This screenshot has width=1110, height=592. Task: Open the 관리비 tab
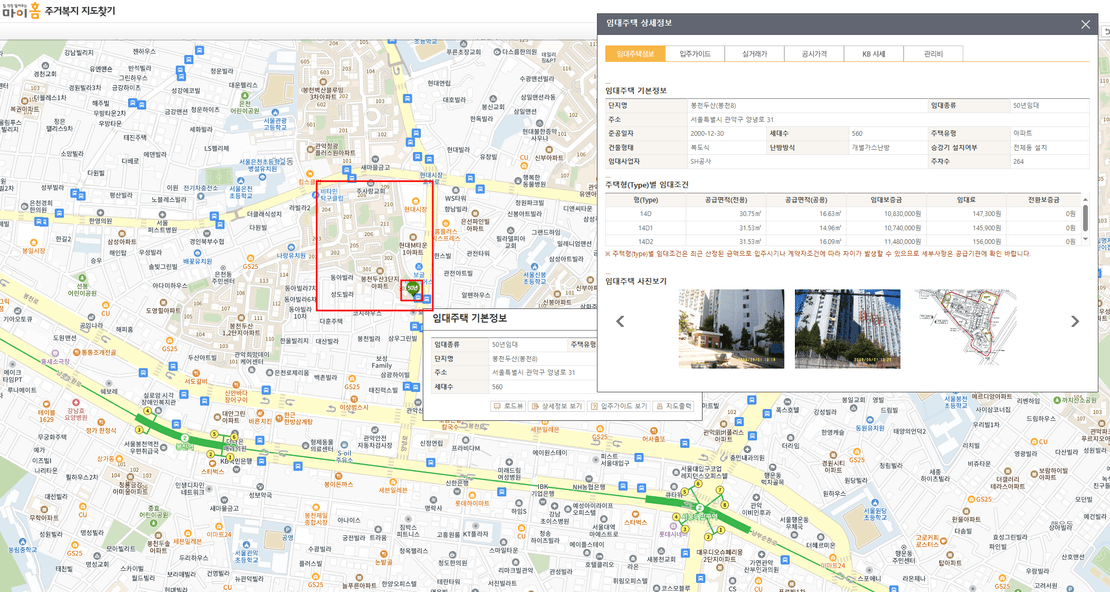pyautogui.click(x=933, y=54)
